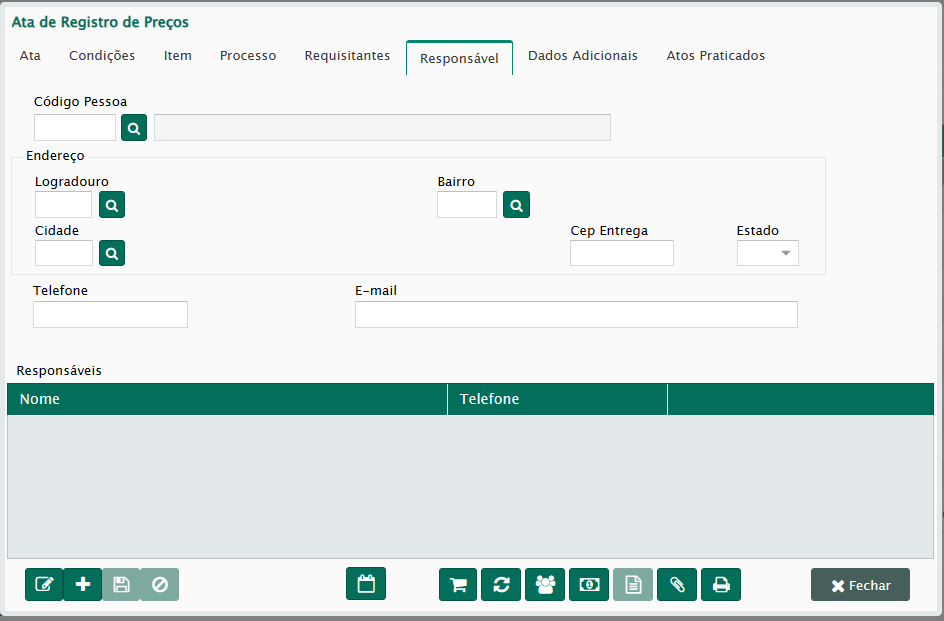The image size is (944, 621).
Task: Click the printer icon button
Action: pos(721,585)
